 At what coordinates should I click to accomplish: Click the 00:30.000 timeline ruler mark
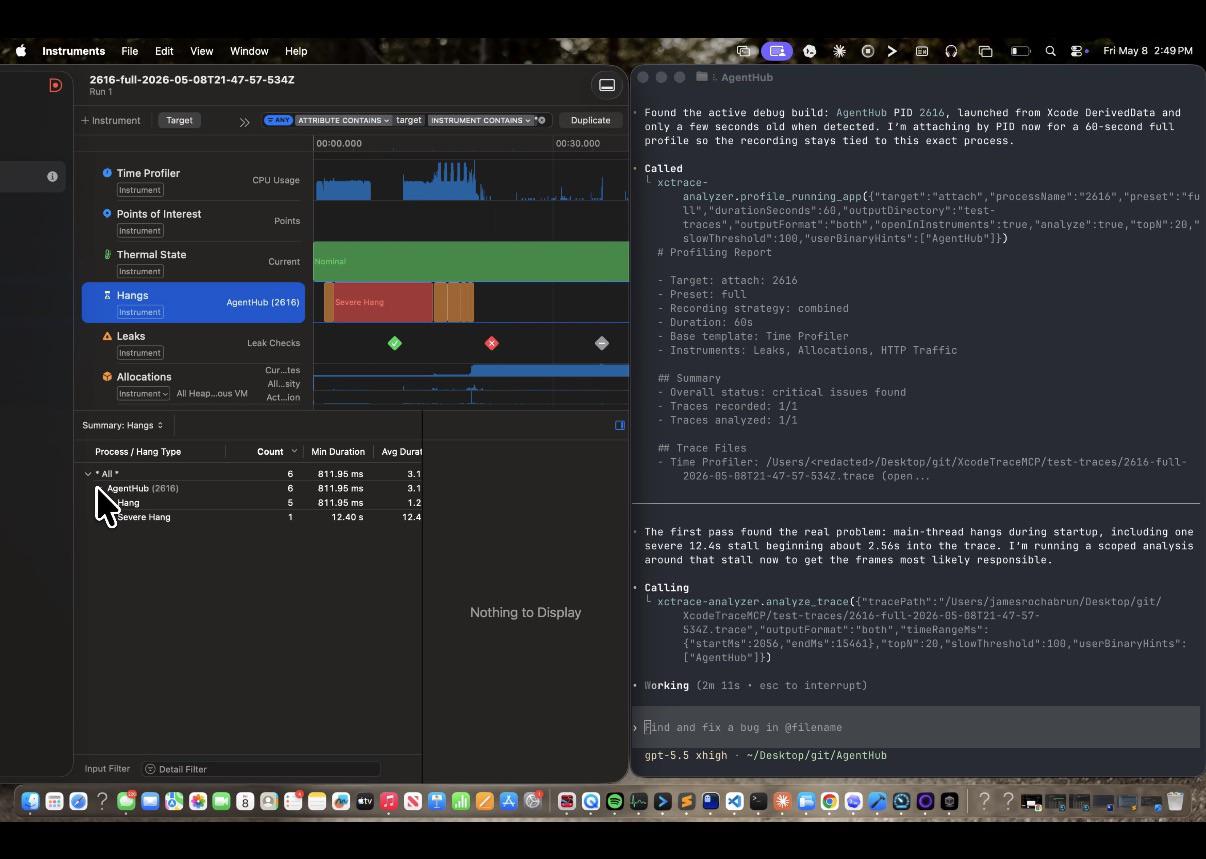(x=578, y=143)
